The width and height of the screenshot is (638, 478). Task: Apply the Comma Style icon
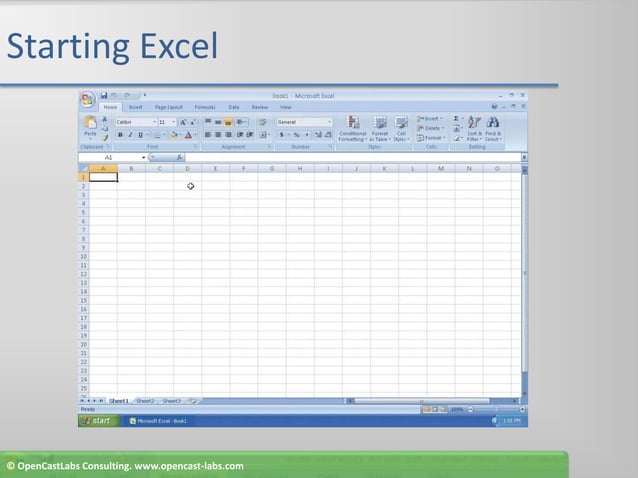click(x=307, y=135)
